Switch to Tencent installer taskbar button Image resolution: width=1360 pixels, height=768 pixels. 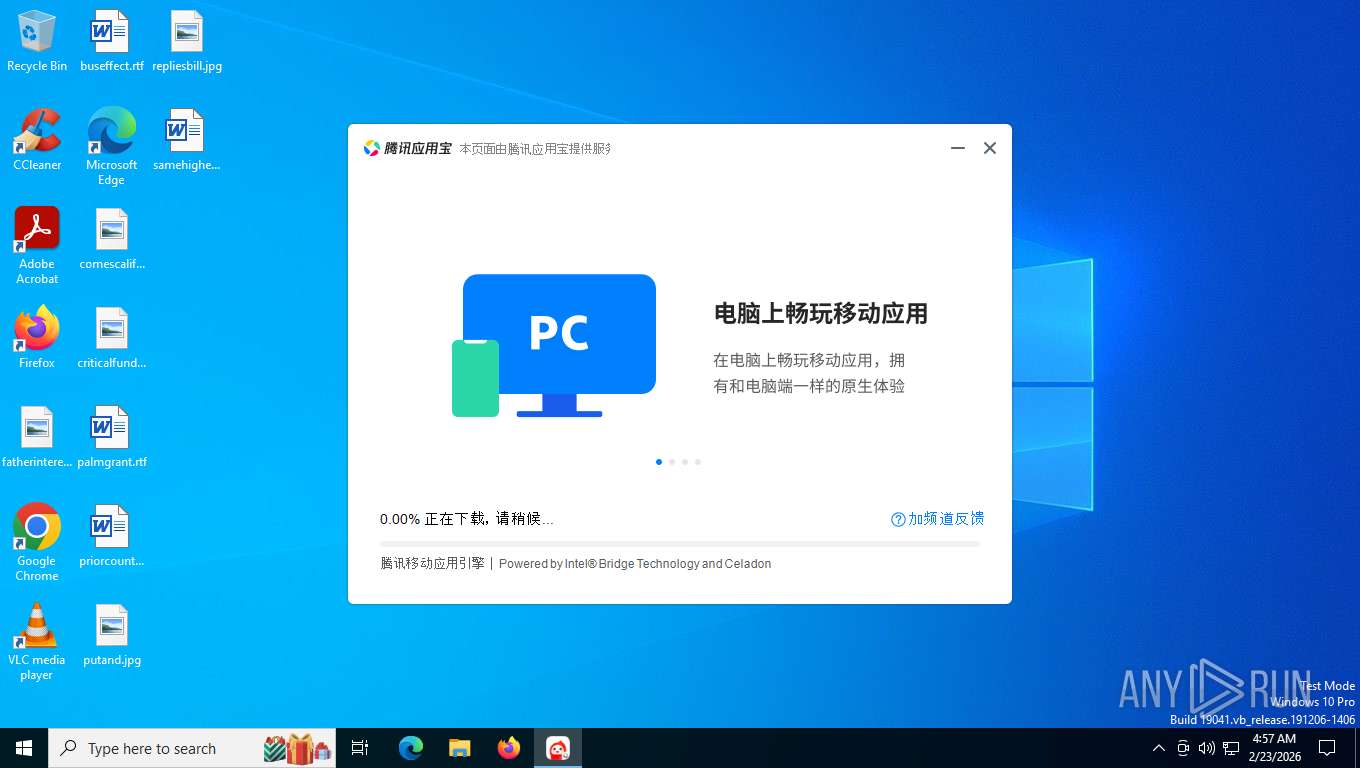point(558,748)
